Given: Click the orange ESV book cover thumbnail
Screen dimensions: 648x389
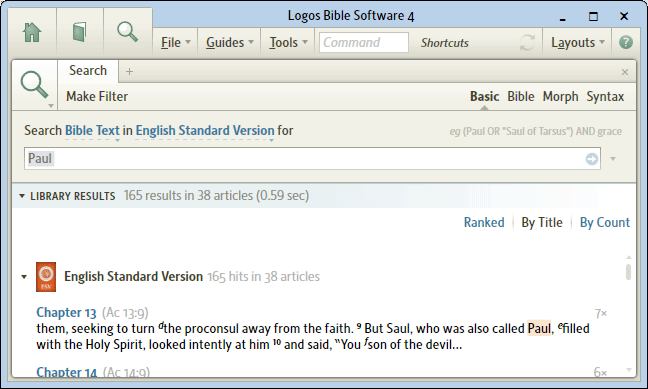Looking at the screenshot, I should 46,277.
